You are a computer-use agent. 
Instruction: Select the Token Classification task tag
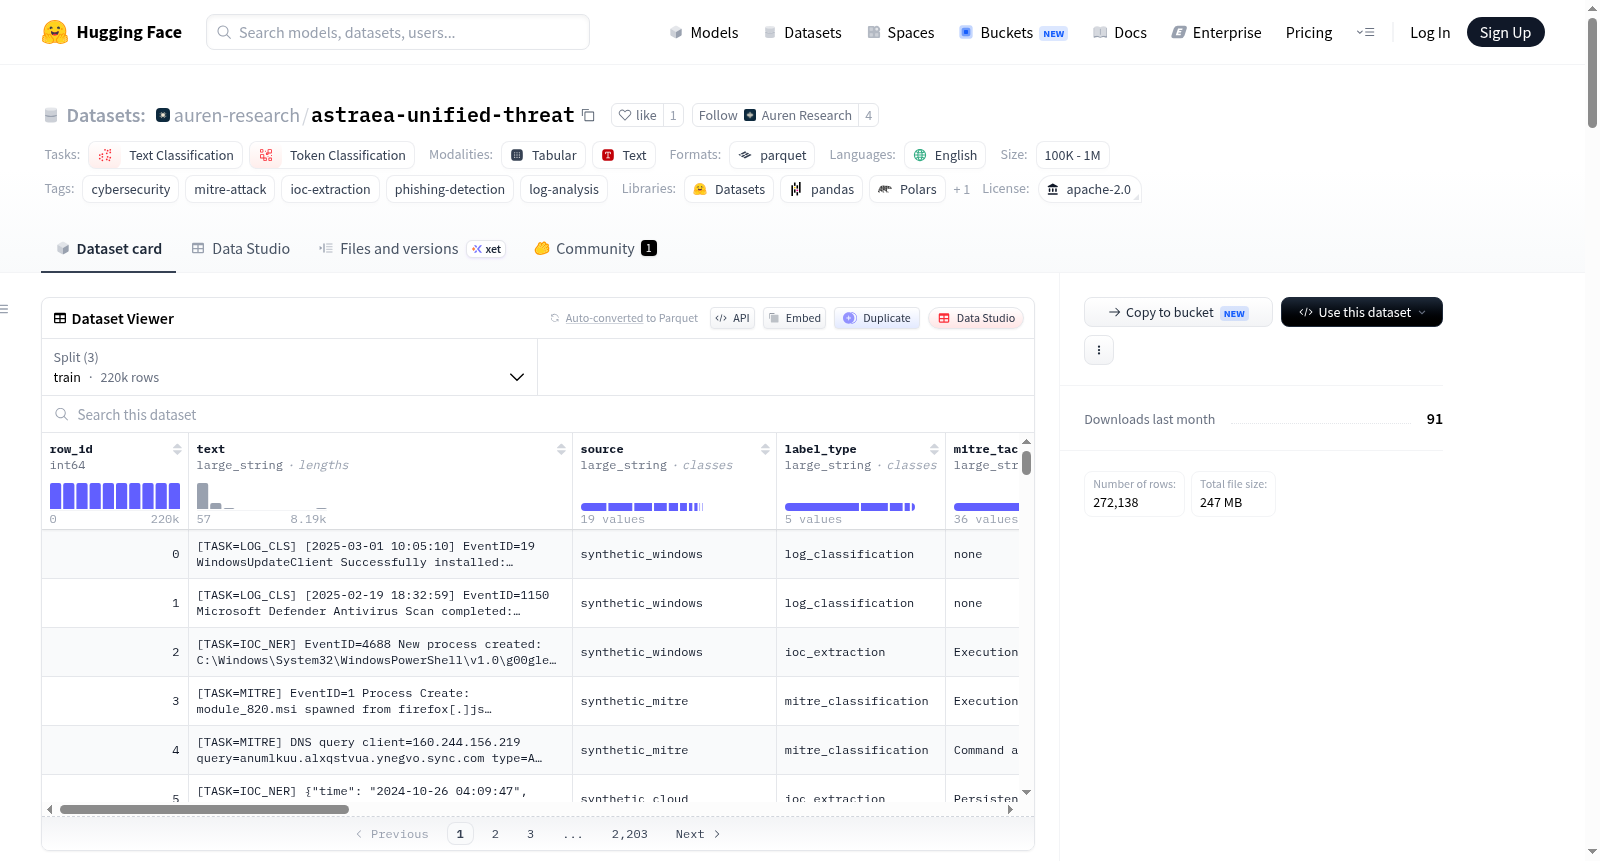tap(333, 155)
